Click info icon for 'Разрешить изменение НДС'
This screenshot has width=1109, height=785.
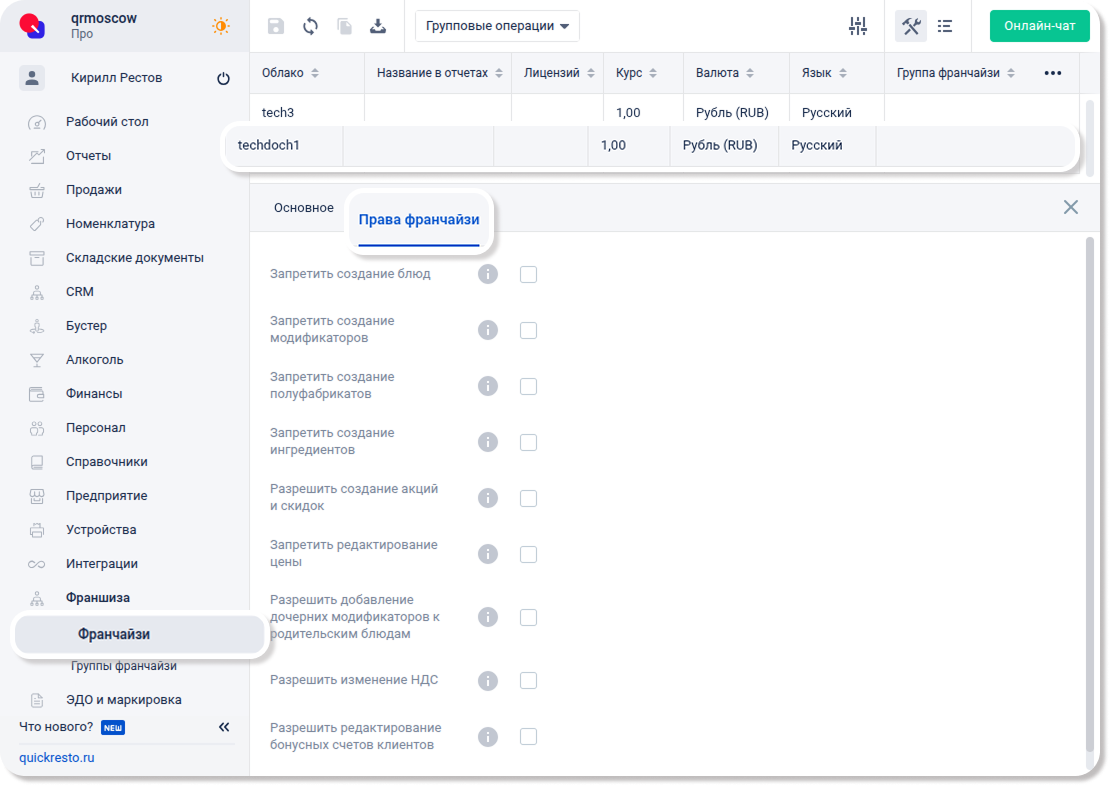click(488, 681)
